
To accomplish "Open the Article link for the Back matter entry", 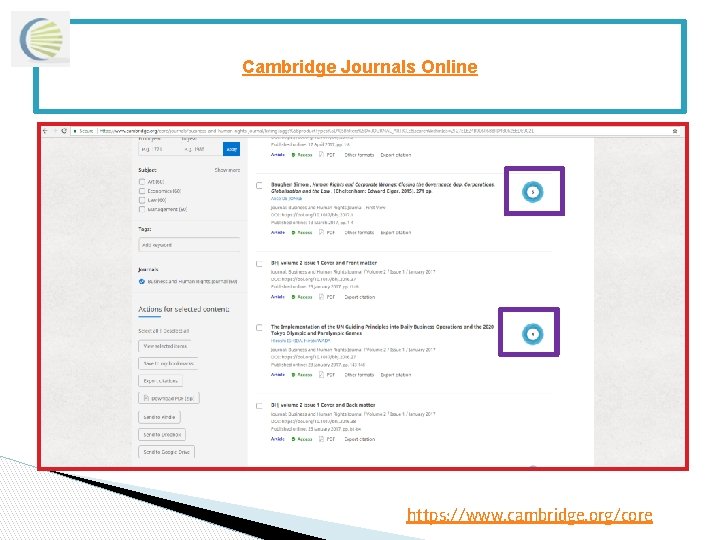I will pyautogui.click(x=278, y=439).
